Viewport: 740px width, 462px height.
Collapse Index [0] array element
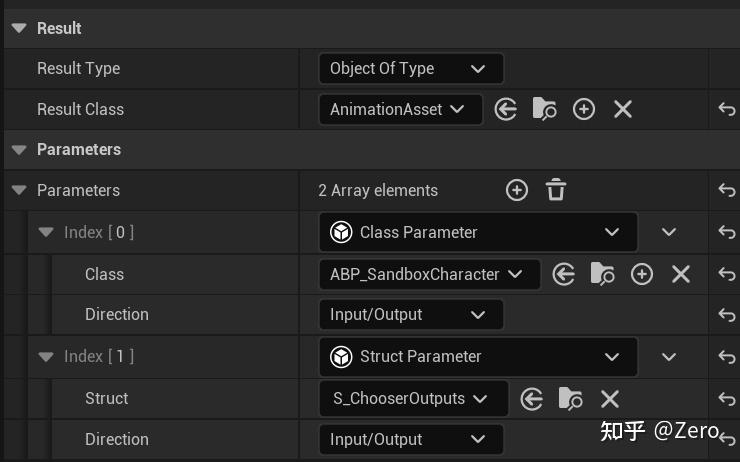tap(46, 232)
